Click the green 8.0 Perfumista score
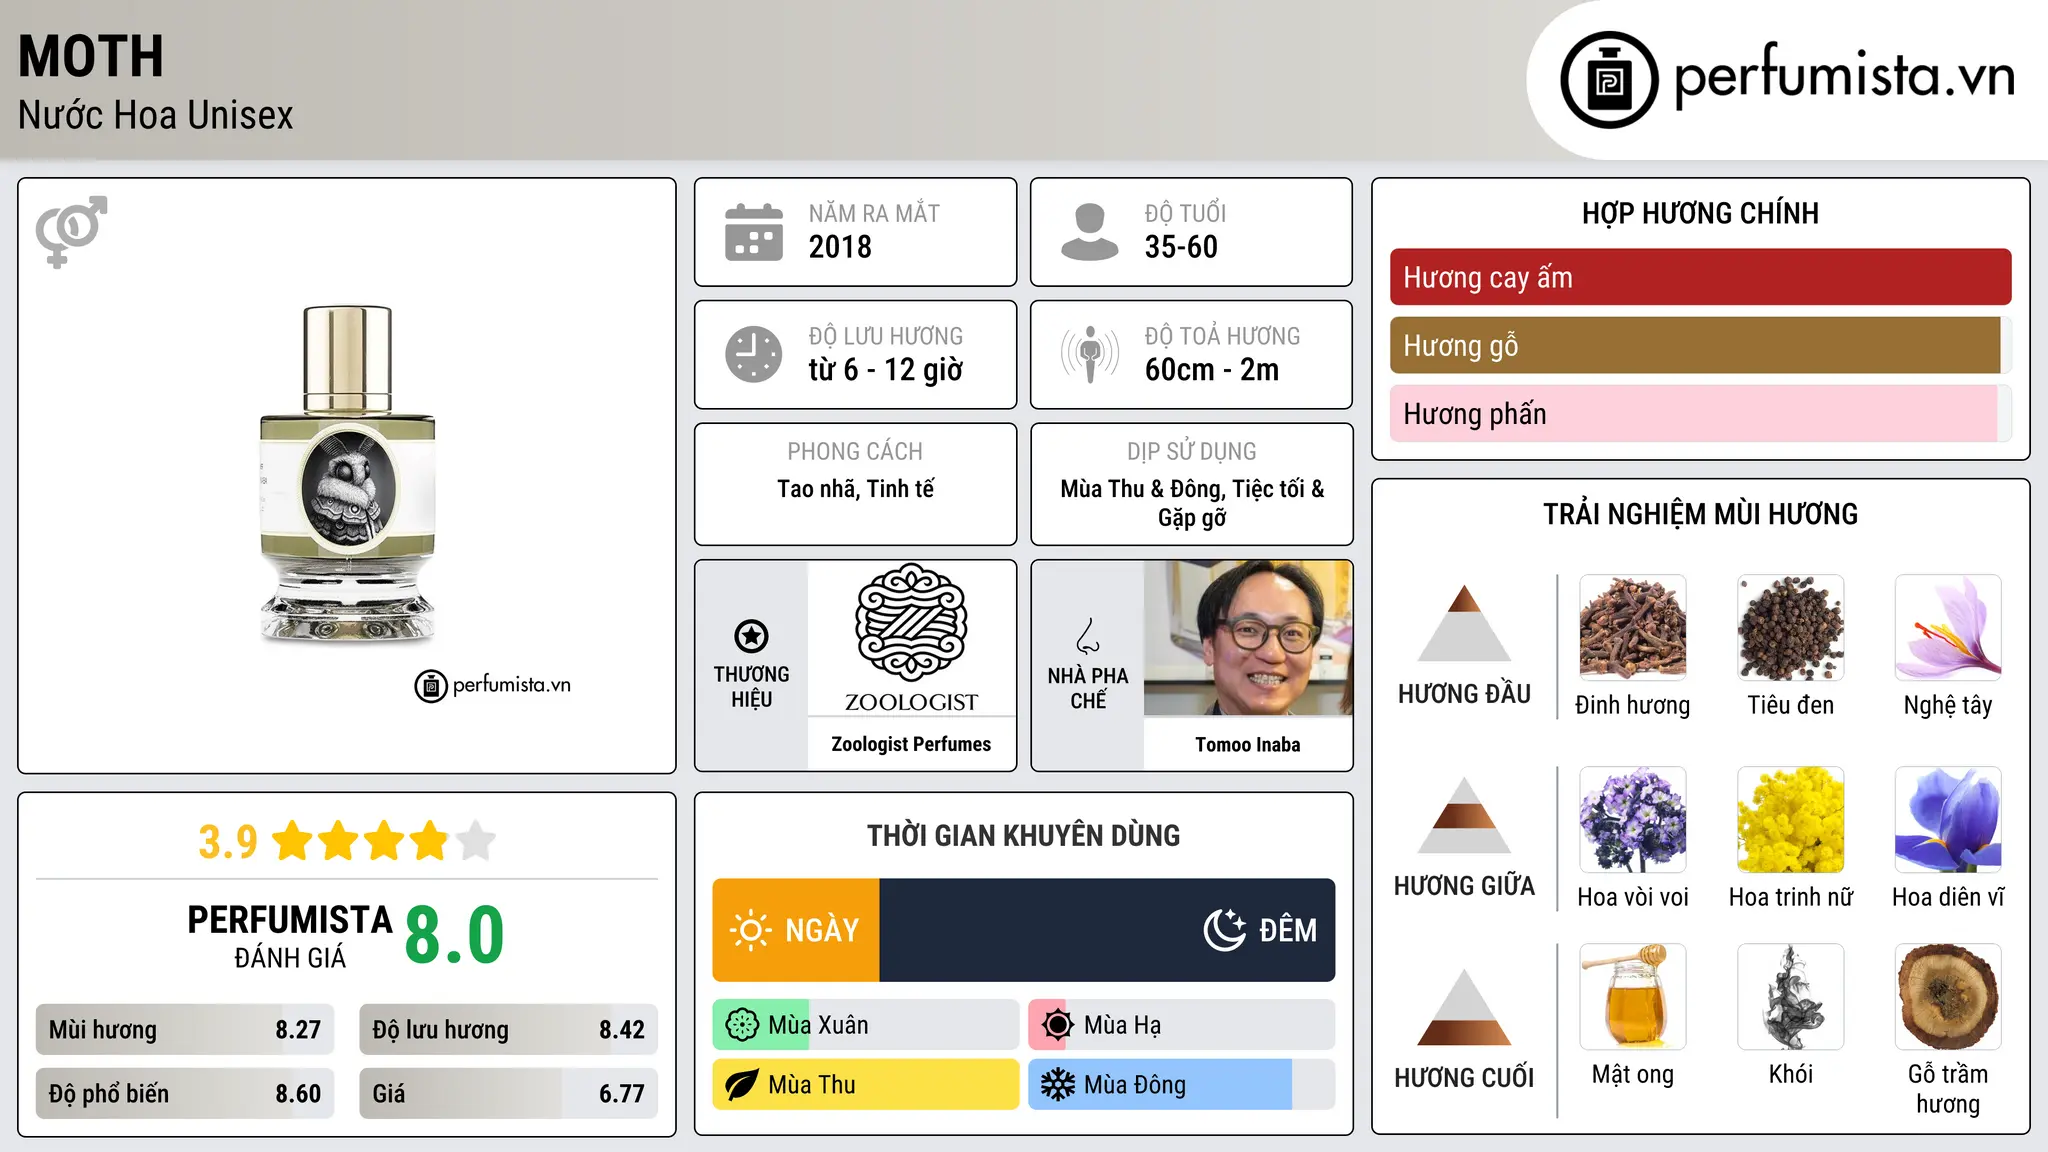The width and height of the screenshot is (2048, 1152). (x=454, y=935)
